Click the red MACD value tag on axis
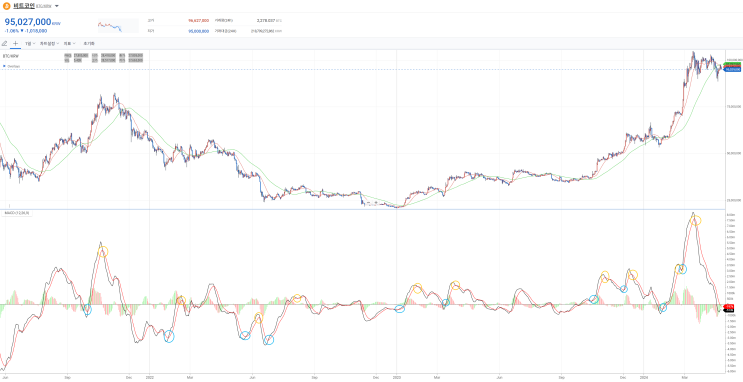Screen dimensions: 743x382 [x=729, y=306]
